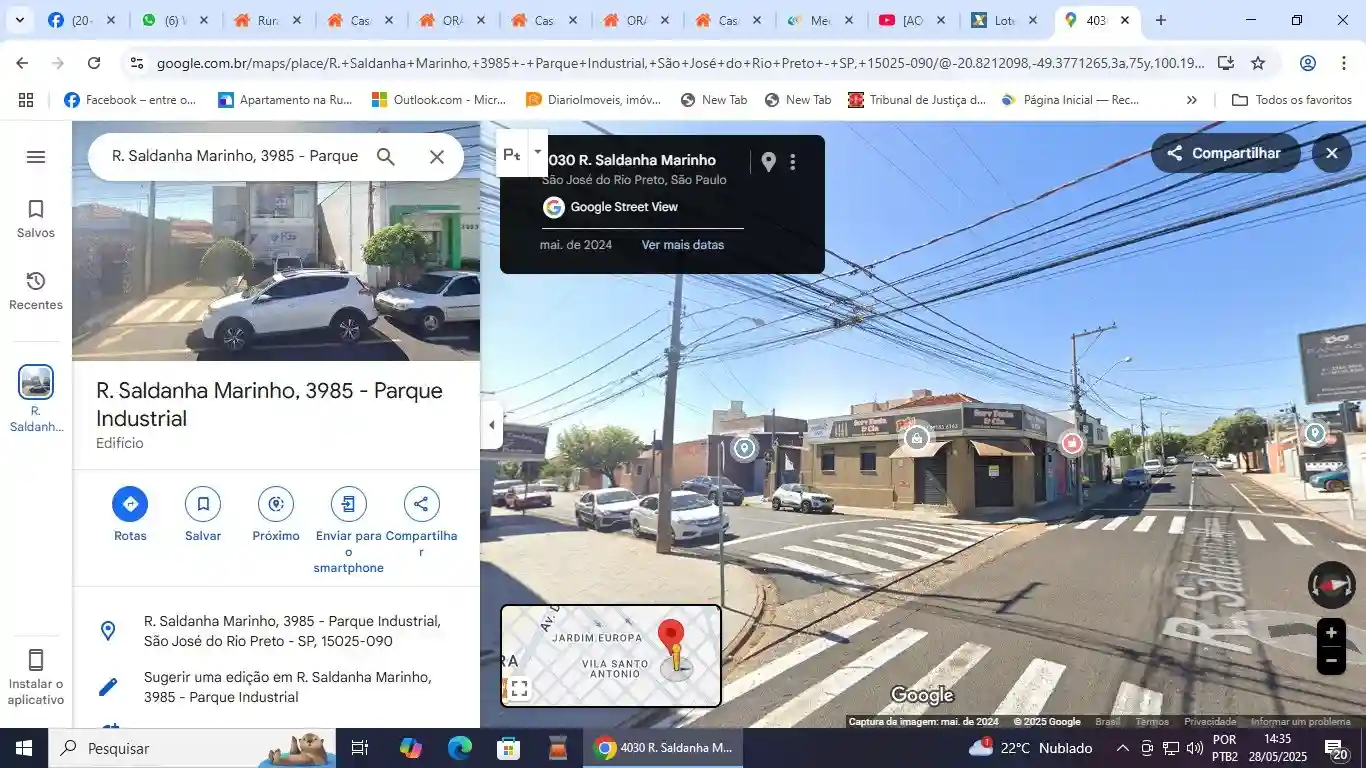Open Street View more options menu
This screenshot has height=768, width=1366.
(793, 162)
